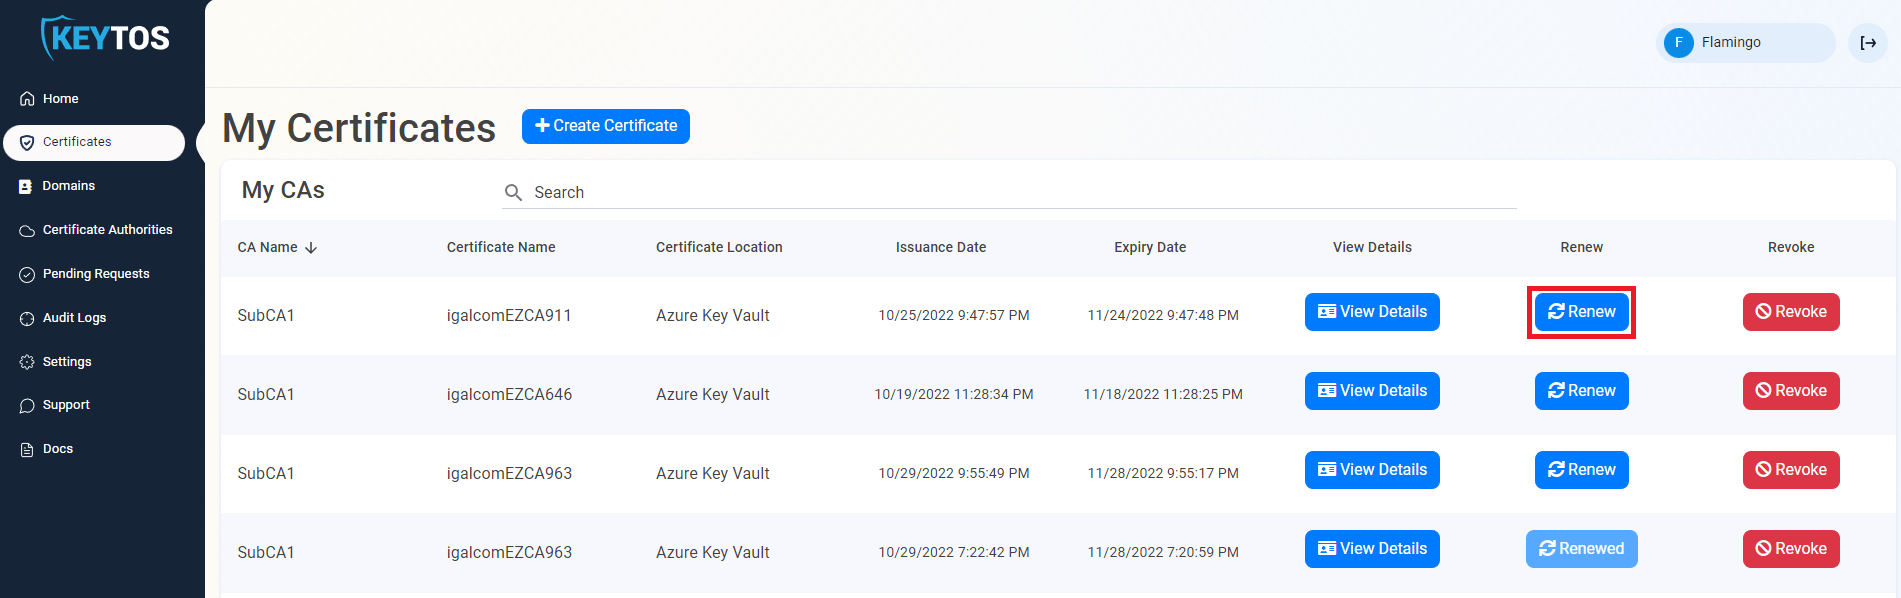Click Issuance Date column header

(x=941, y=247)
